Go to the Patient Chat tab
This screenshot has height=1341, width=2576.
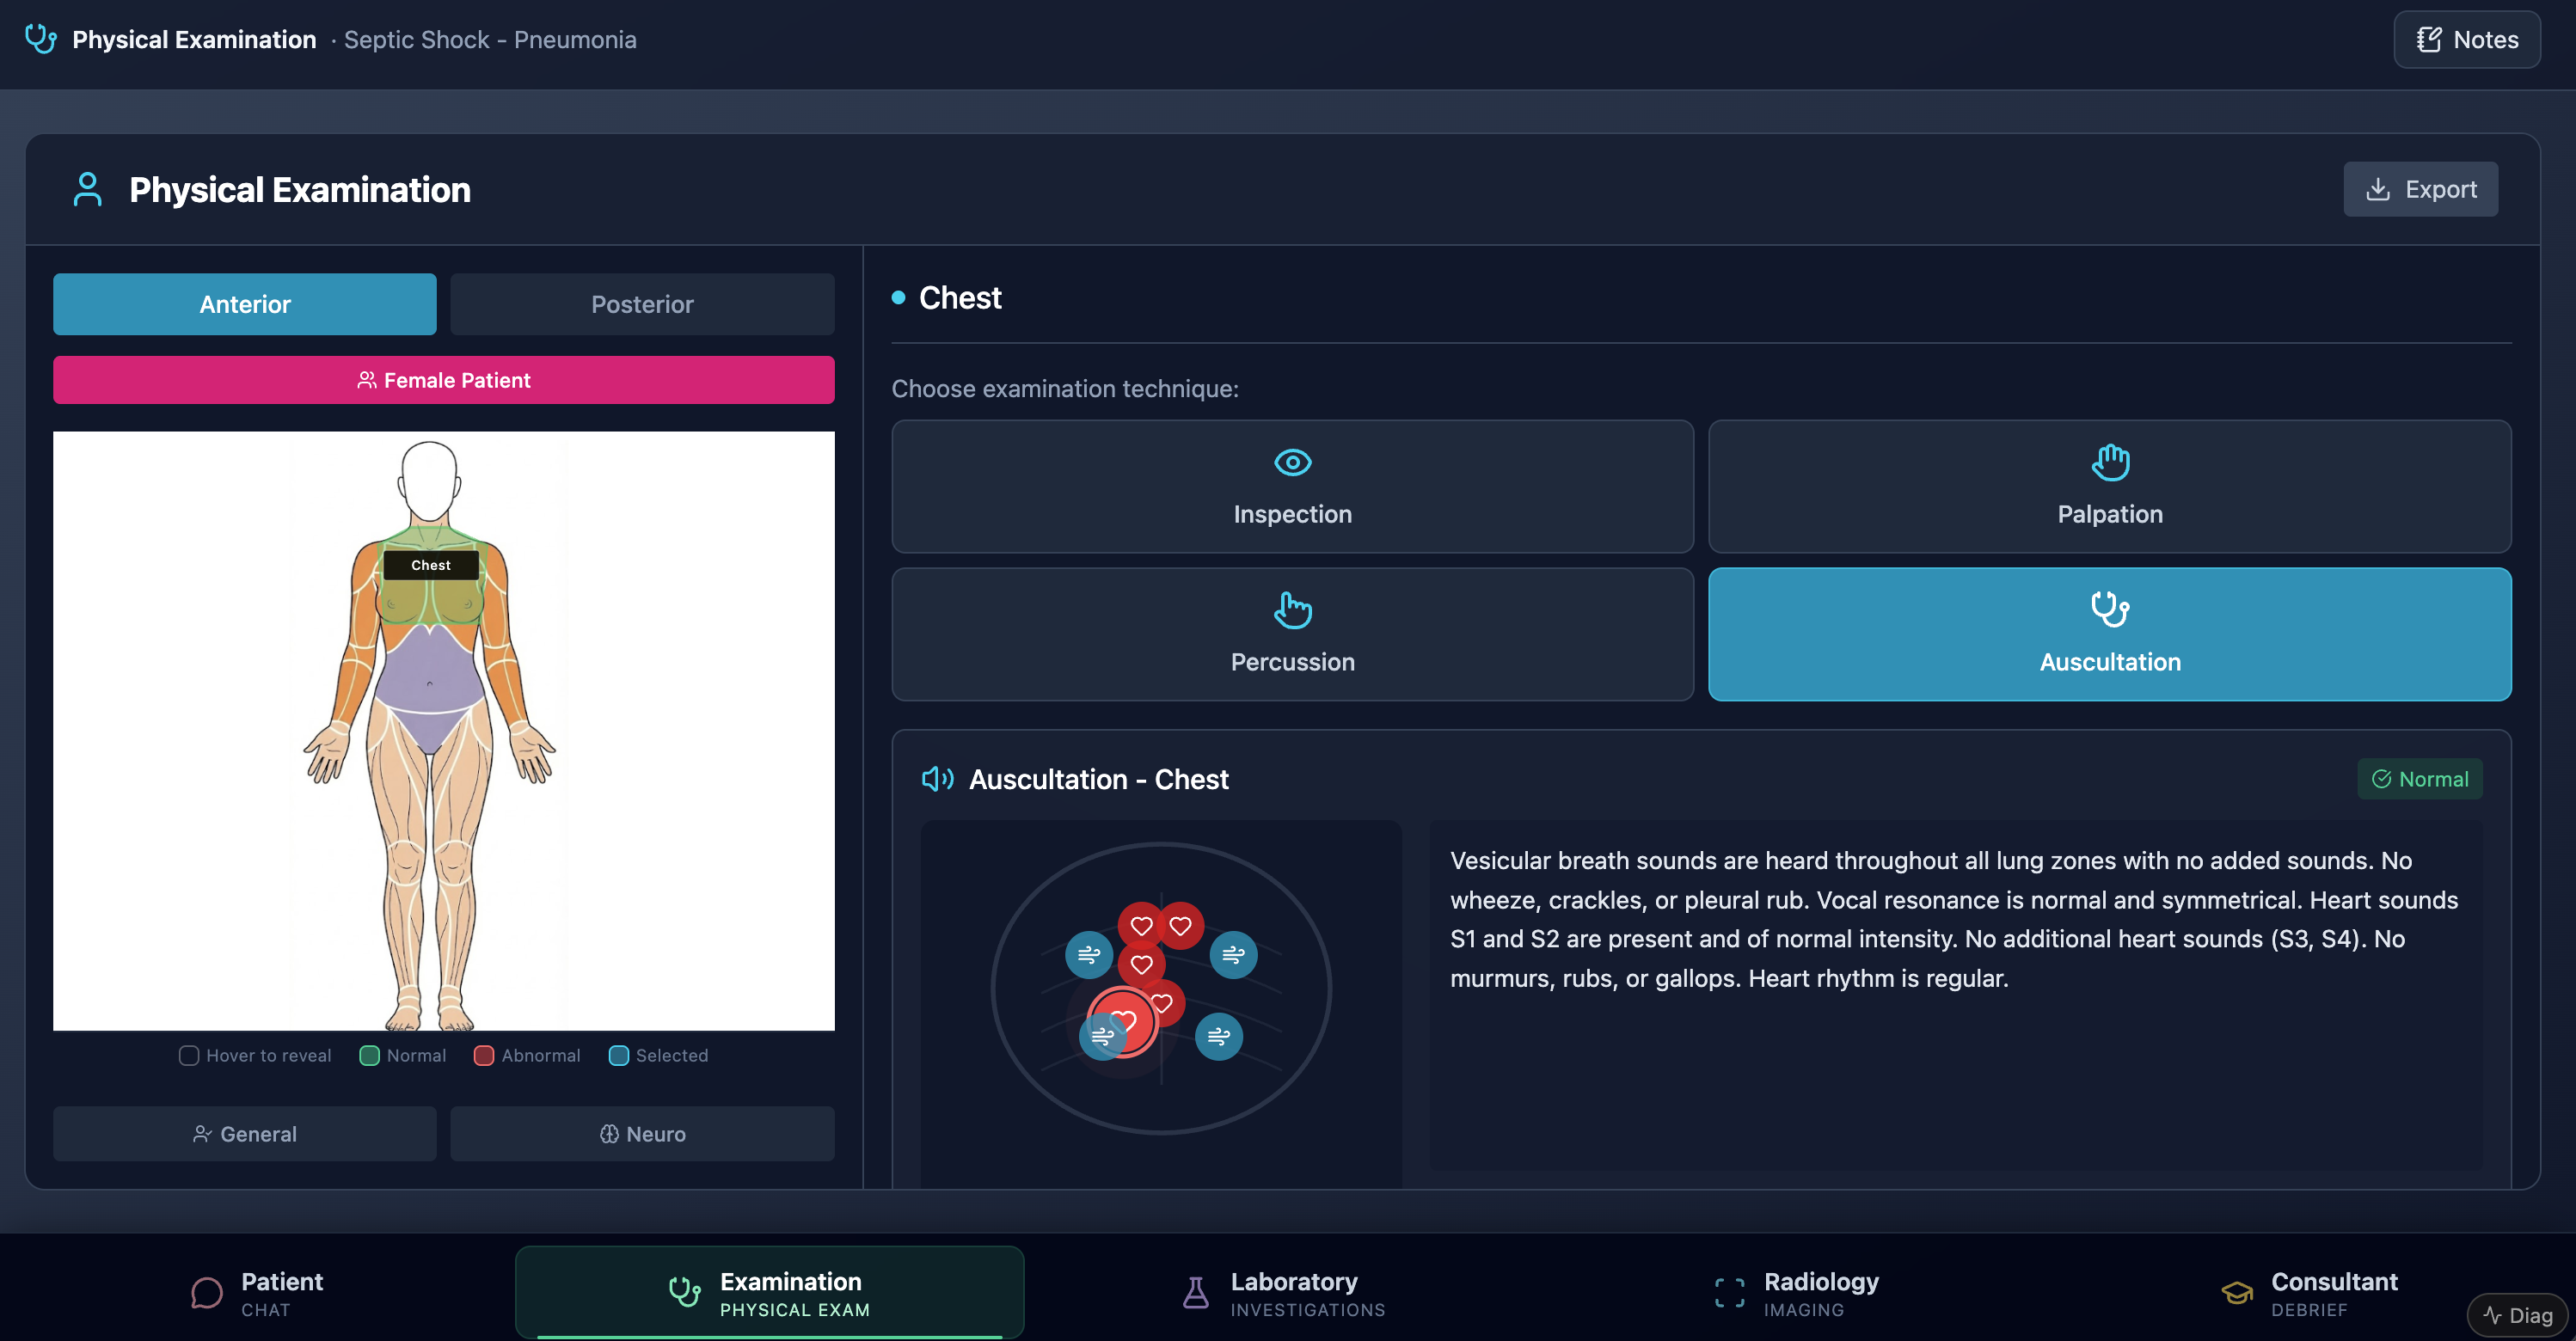click(x=256, y=1293)
